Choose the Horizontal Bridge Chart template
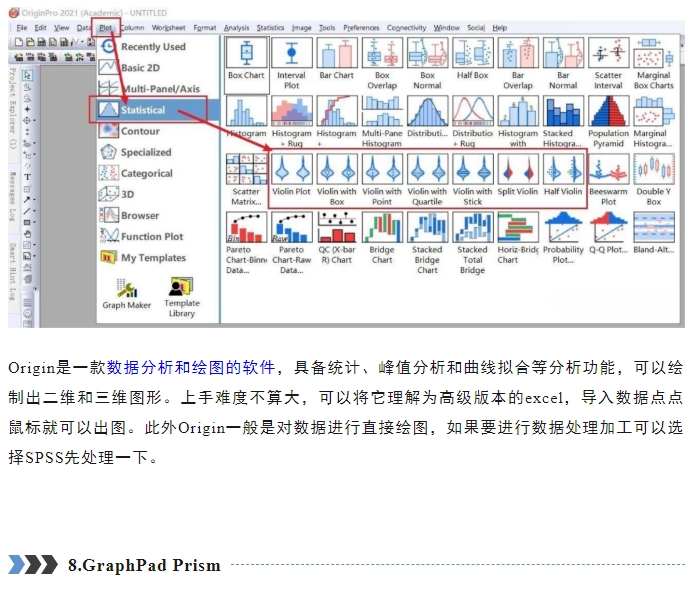Image resolution: width=694 pixels, height=596 pixels. click(518, 238)
